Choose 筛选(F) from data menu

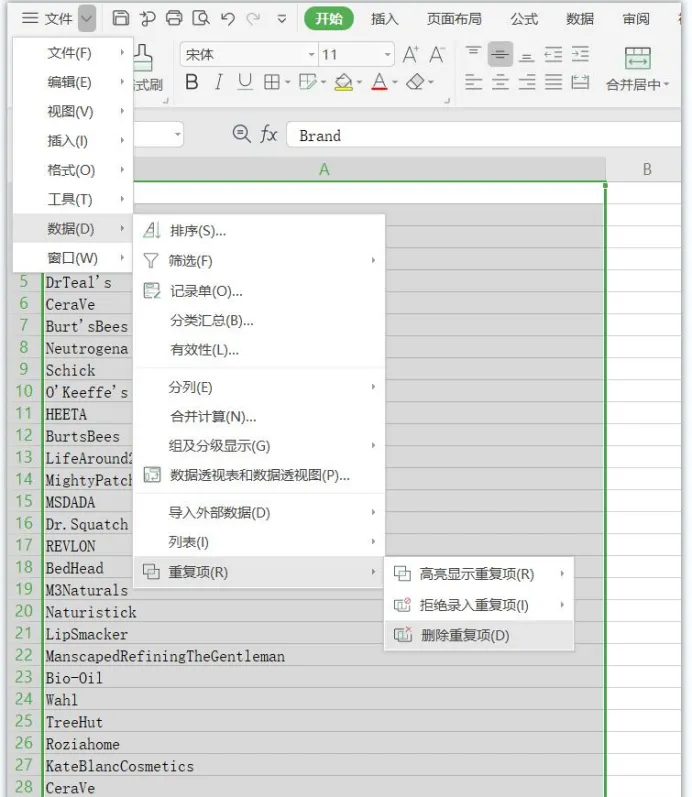coord(259,261)
